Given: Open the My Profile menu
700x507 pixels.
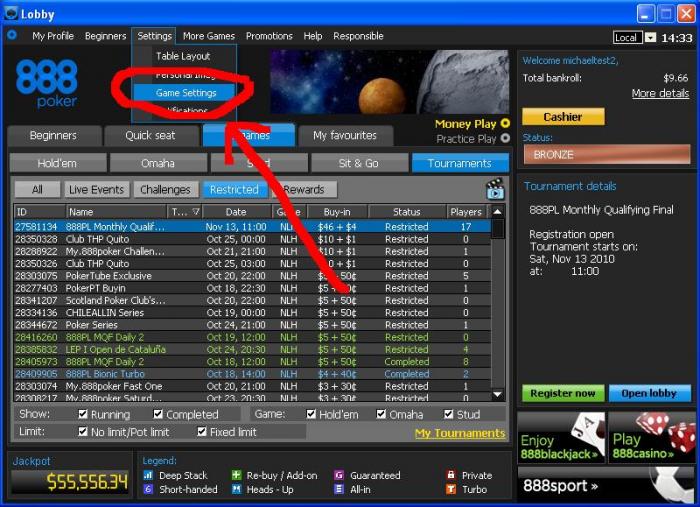Looking at the screenshot, I should (53, 36).
